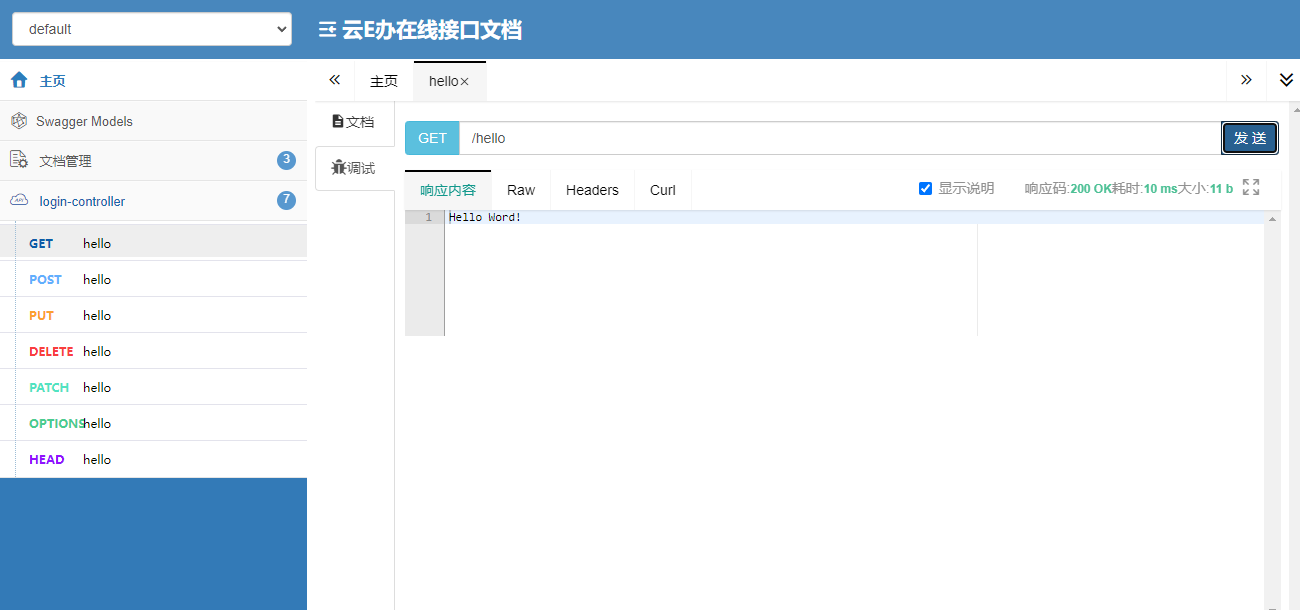Close the hello tab
The height and width of the screenshot is (610, 1300).
(x=464, y=82)
